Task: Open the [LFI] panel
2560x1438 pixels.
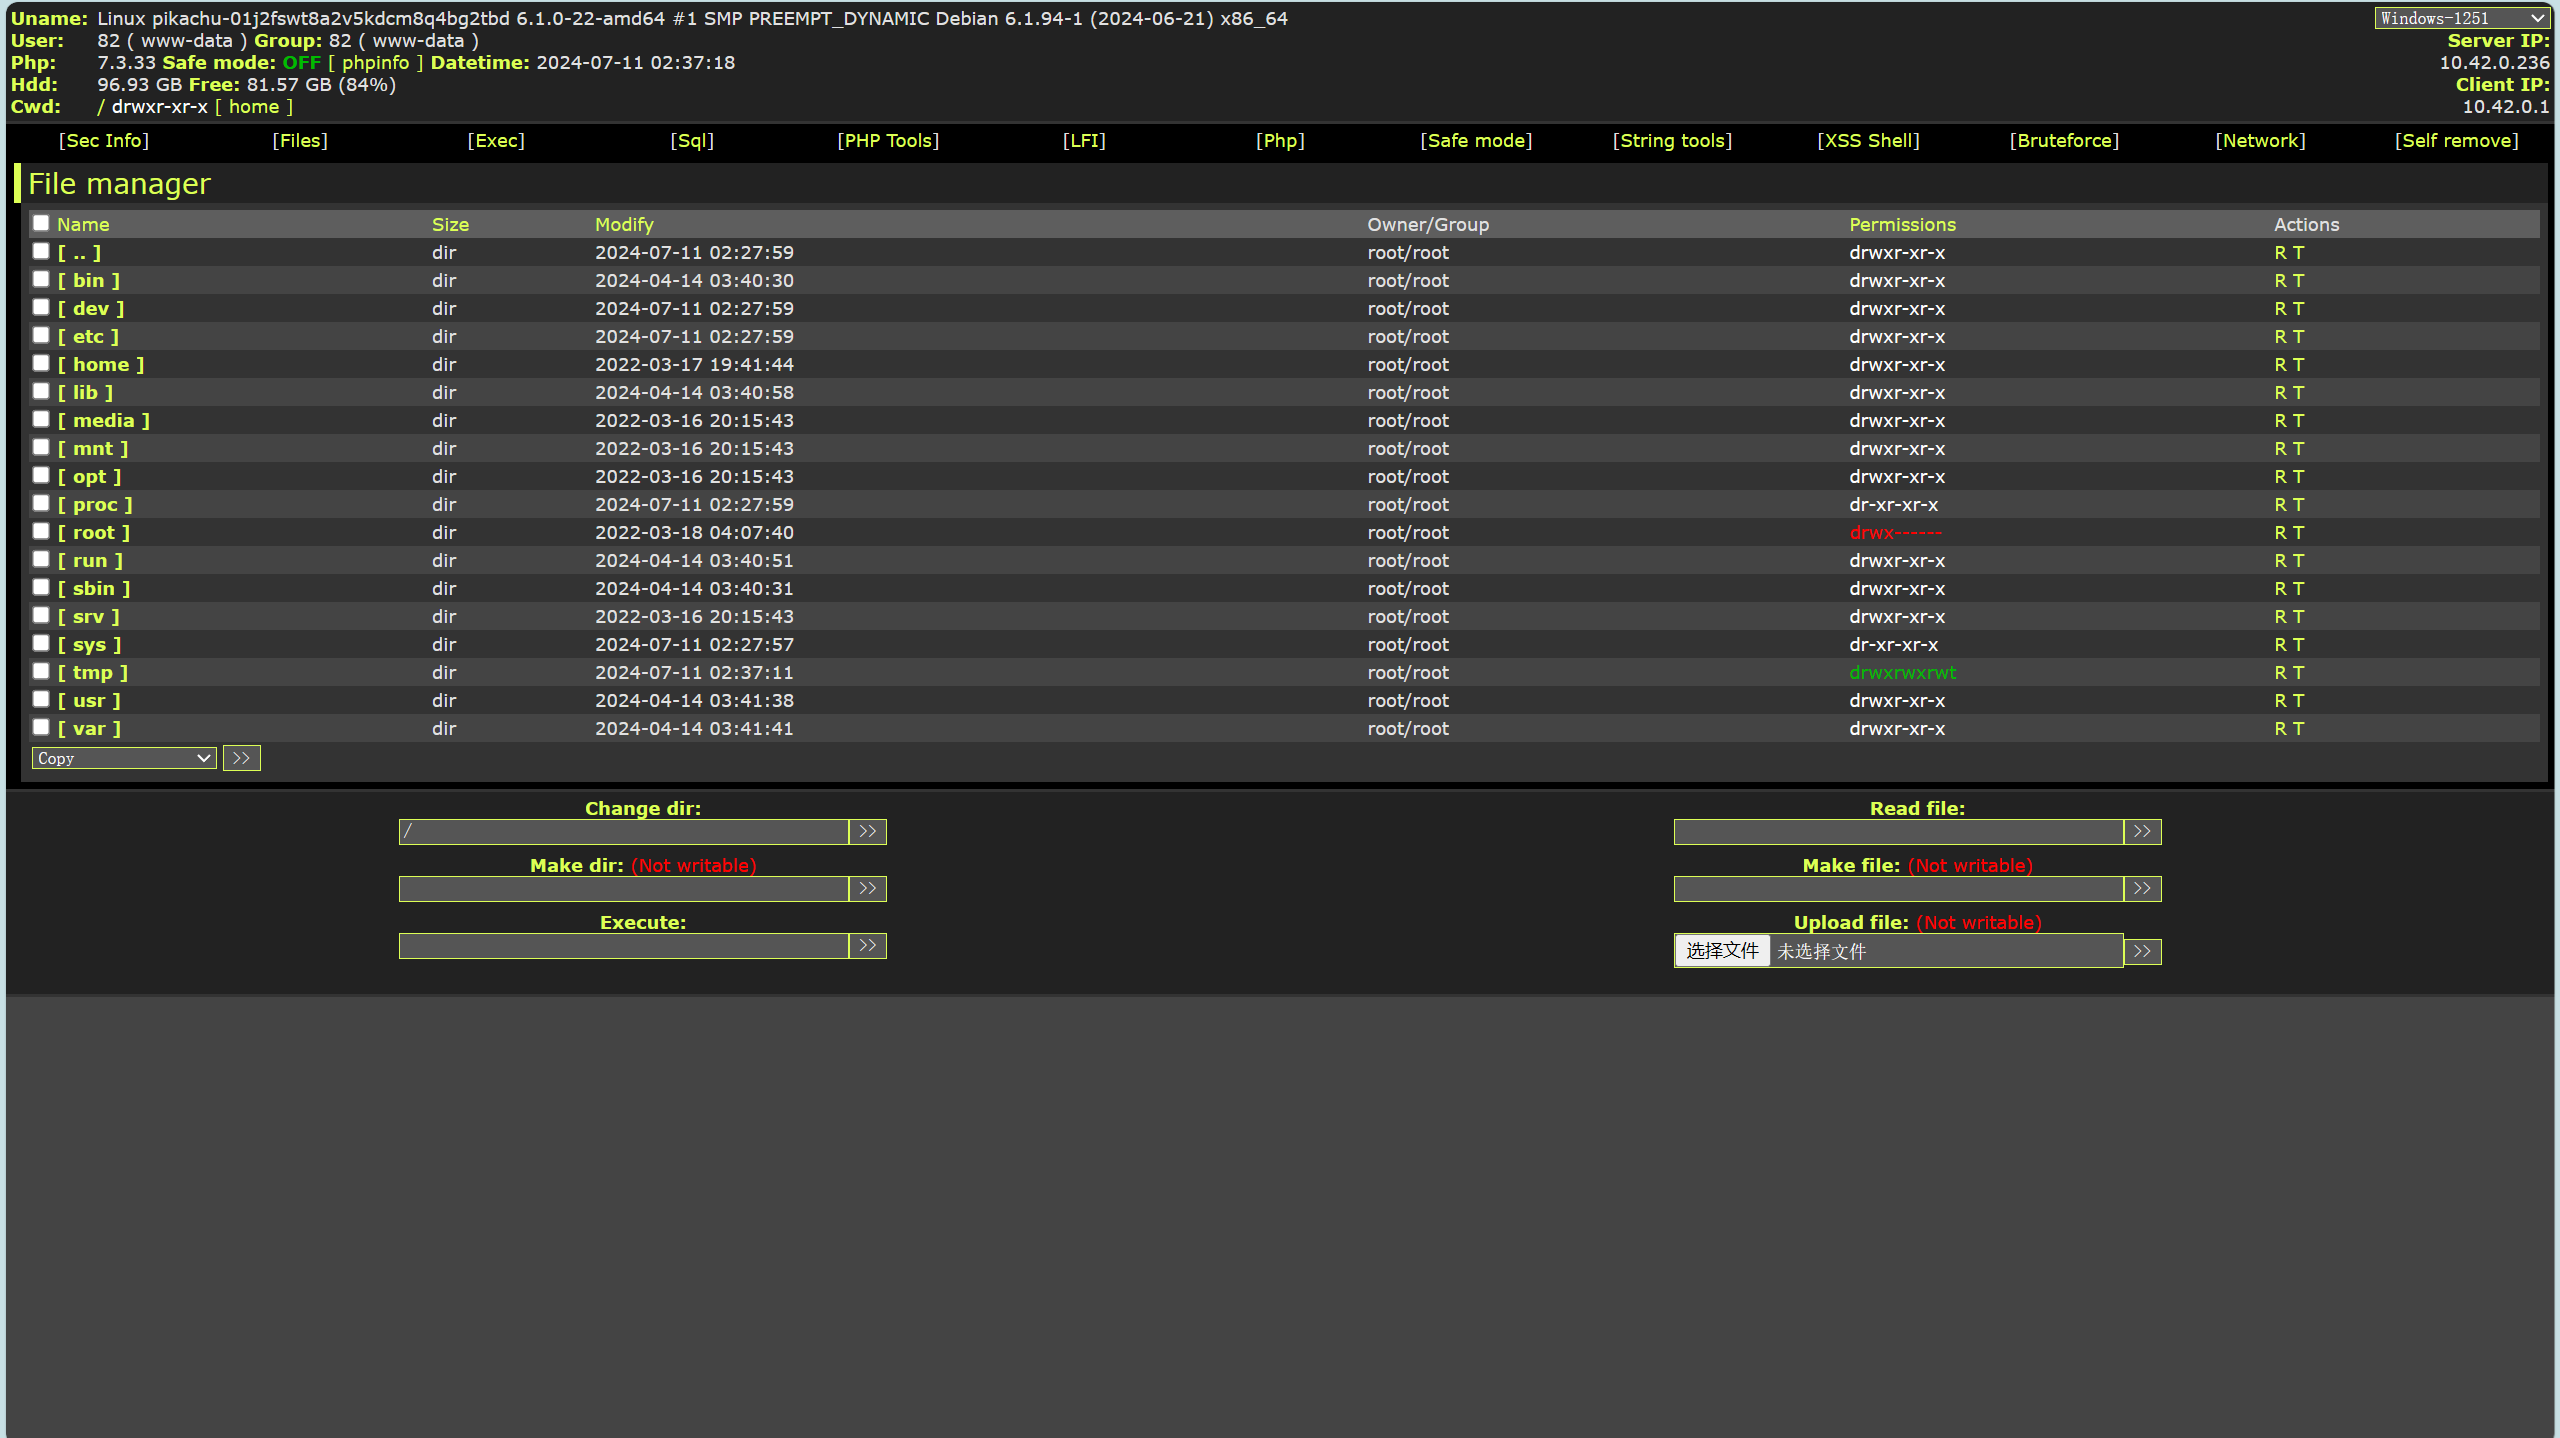Action: coord(1085,141)
